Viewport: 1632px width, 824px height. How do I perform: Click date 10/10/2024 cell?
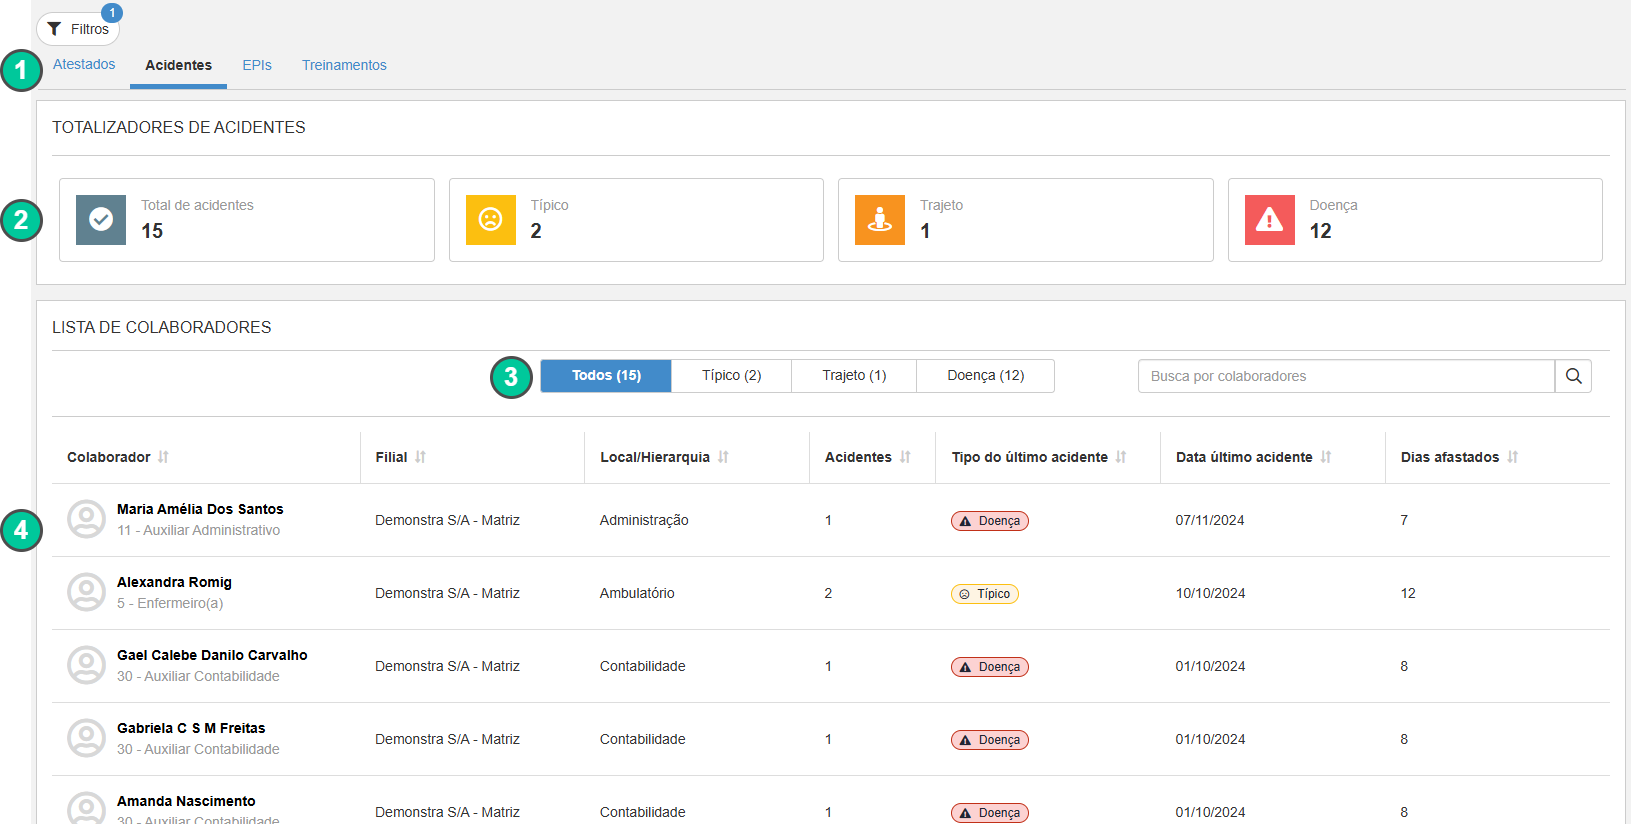click(1211, 593)
